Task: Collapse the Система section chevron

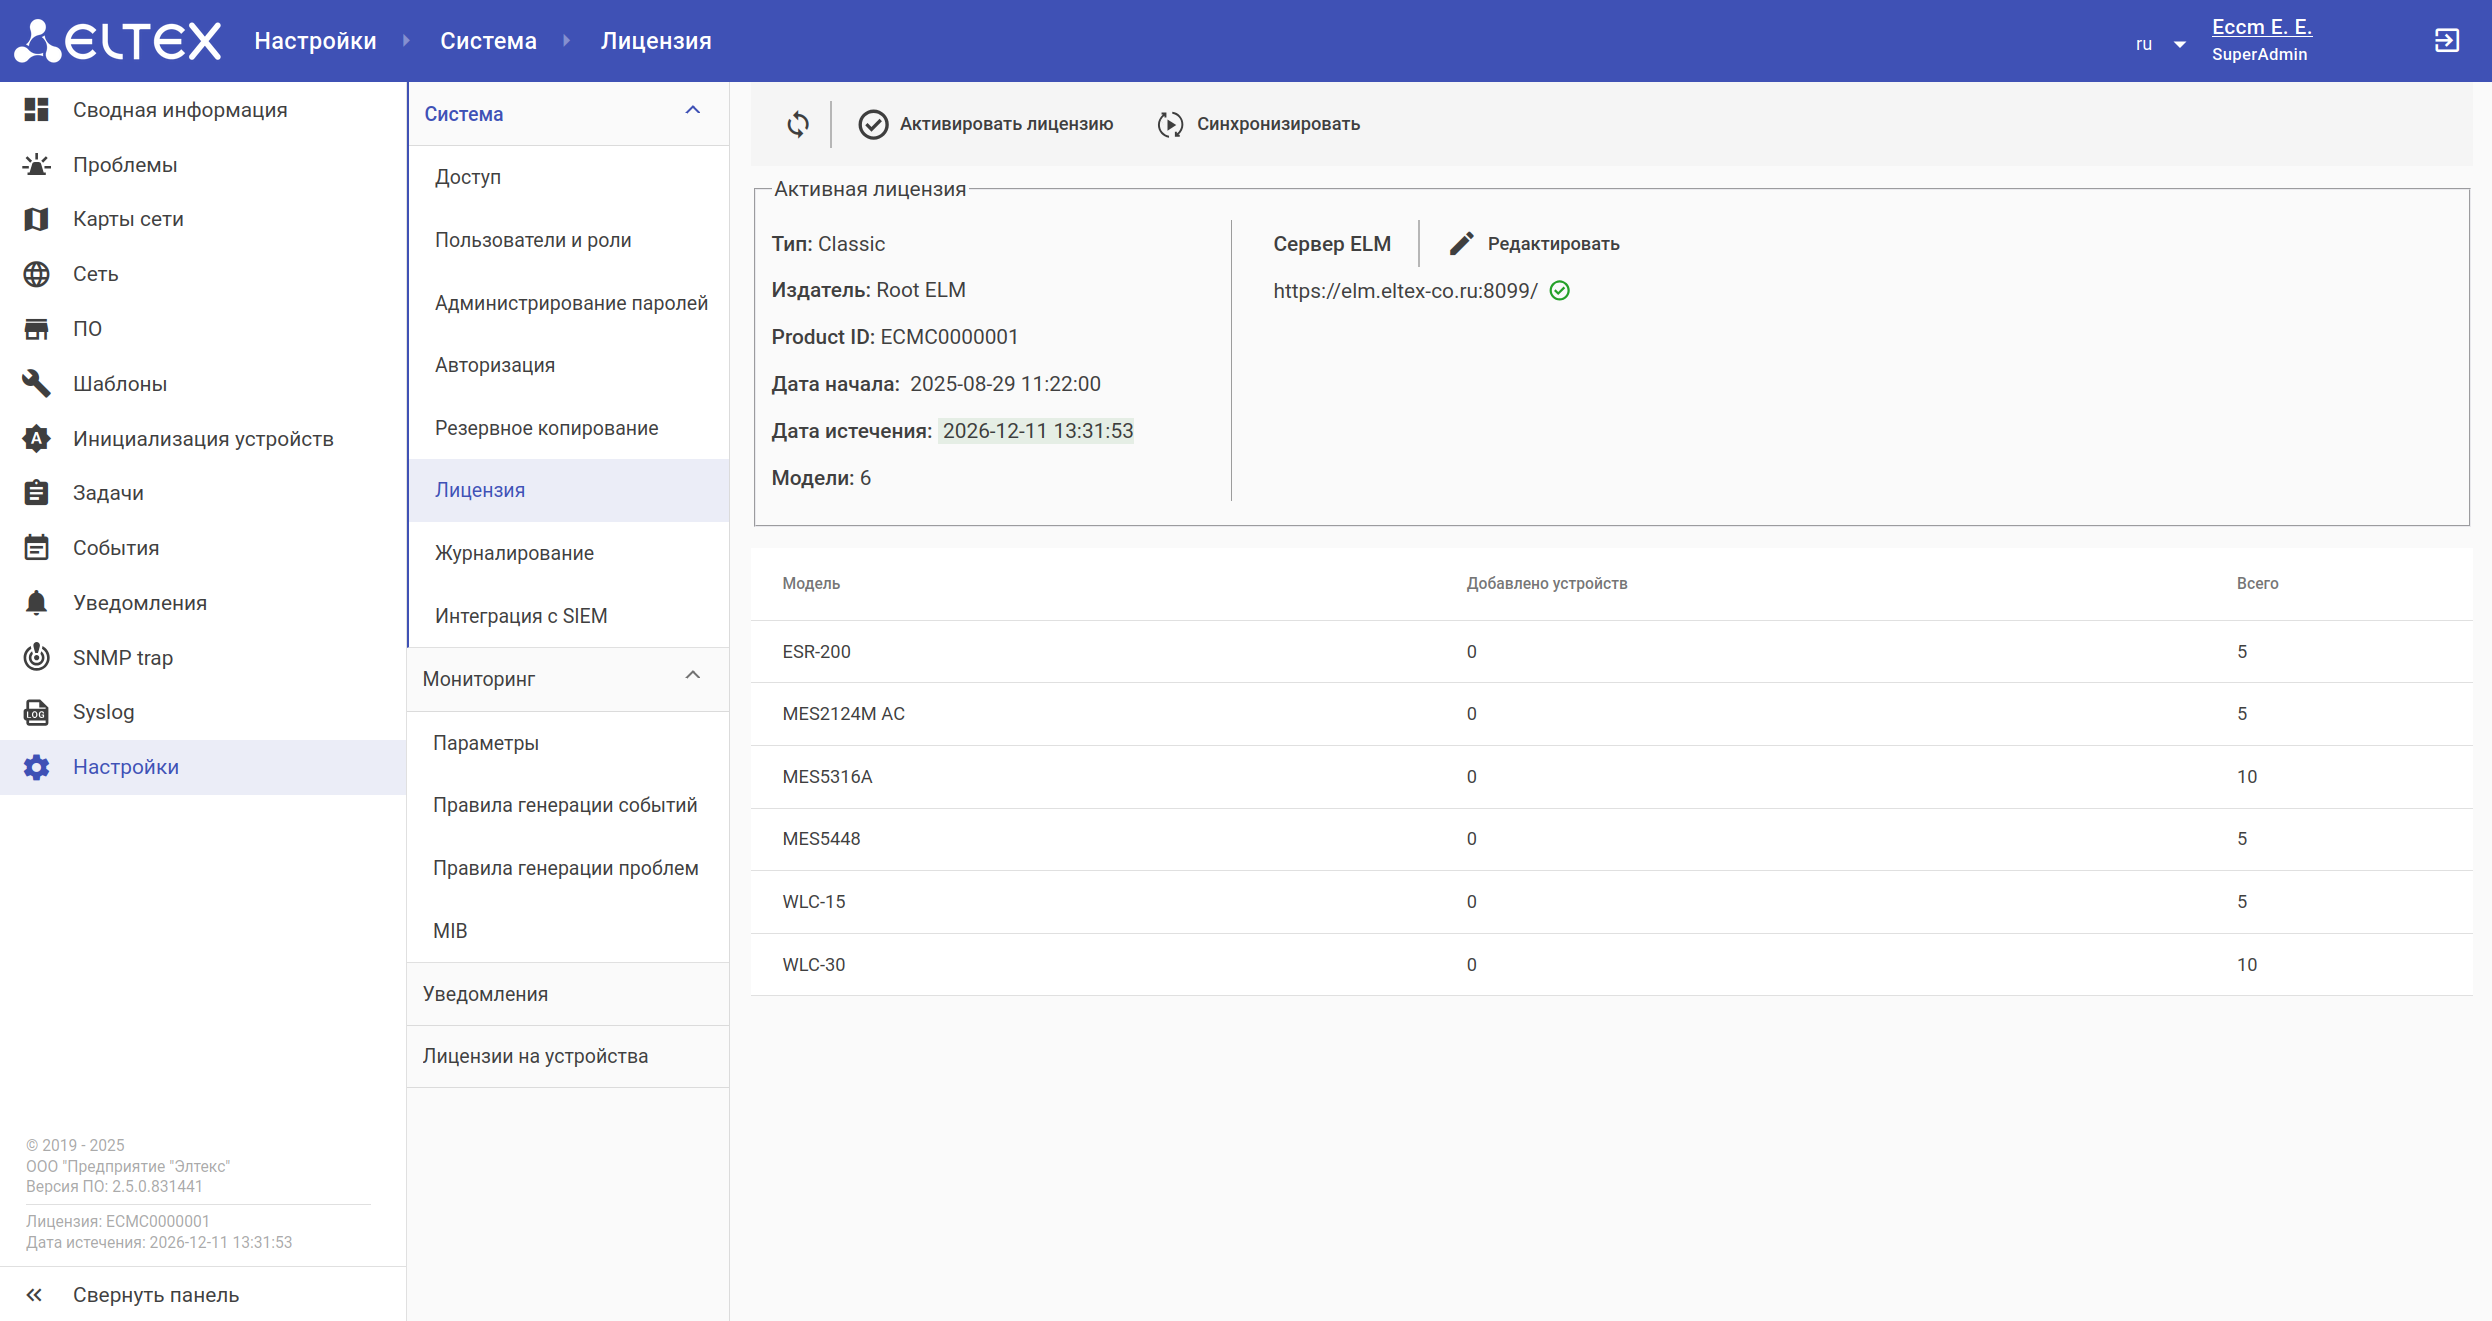Action: [692, 111]
